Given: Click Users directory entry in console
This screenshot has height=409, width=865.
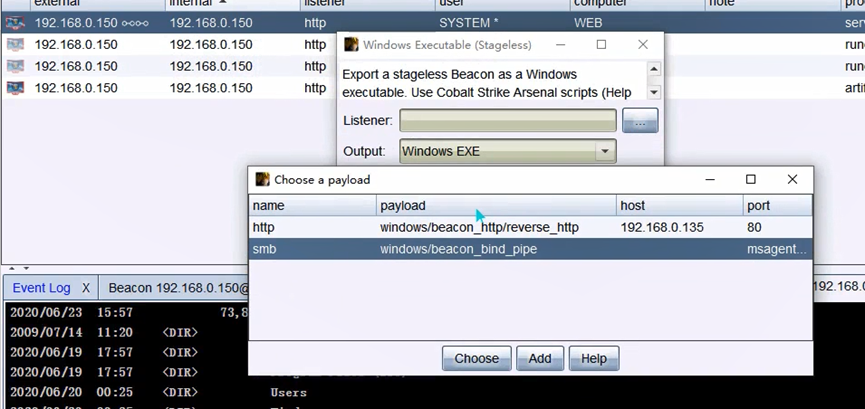Looking at the screenshot, I should click(289, 392).
